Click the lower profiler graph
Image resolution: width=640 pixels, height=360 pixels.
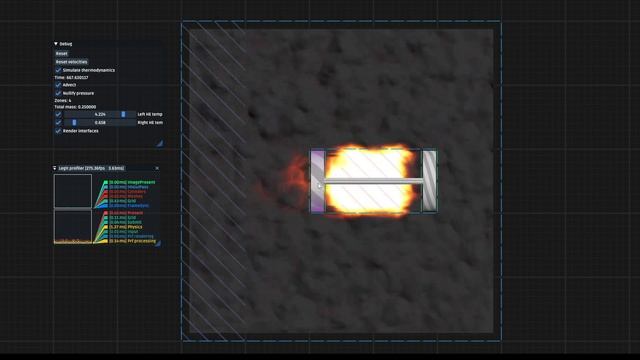pos(73,227)
